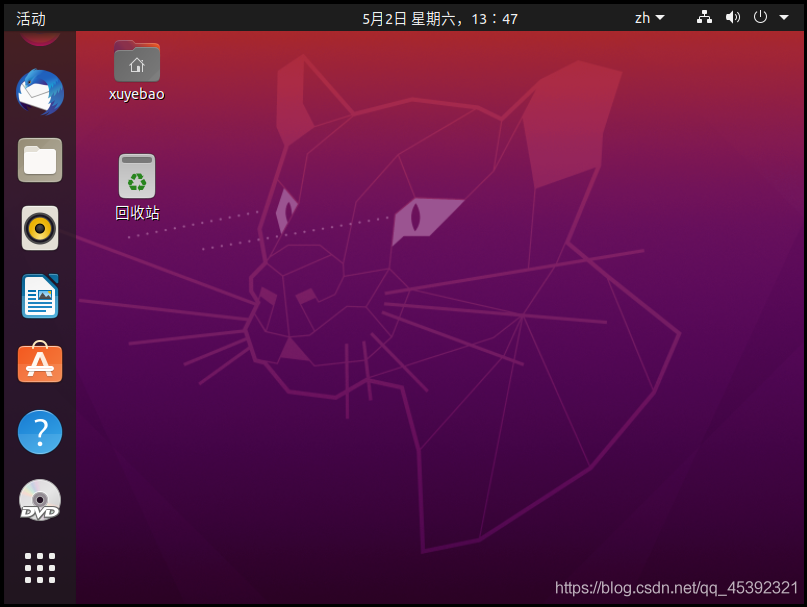Launch LibreOffice Writer from the dock
This screenshot has width=807, height=607.
pyautogui.click(x=40, y=296)
